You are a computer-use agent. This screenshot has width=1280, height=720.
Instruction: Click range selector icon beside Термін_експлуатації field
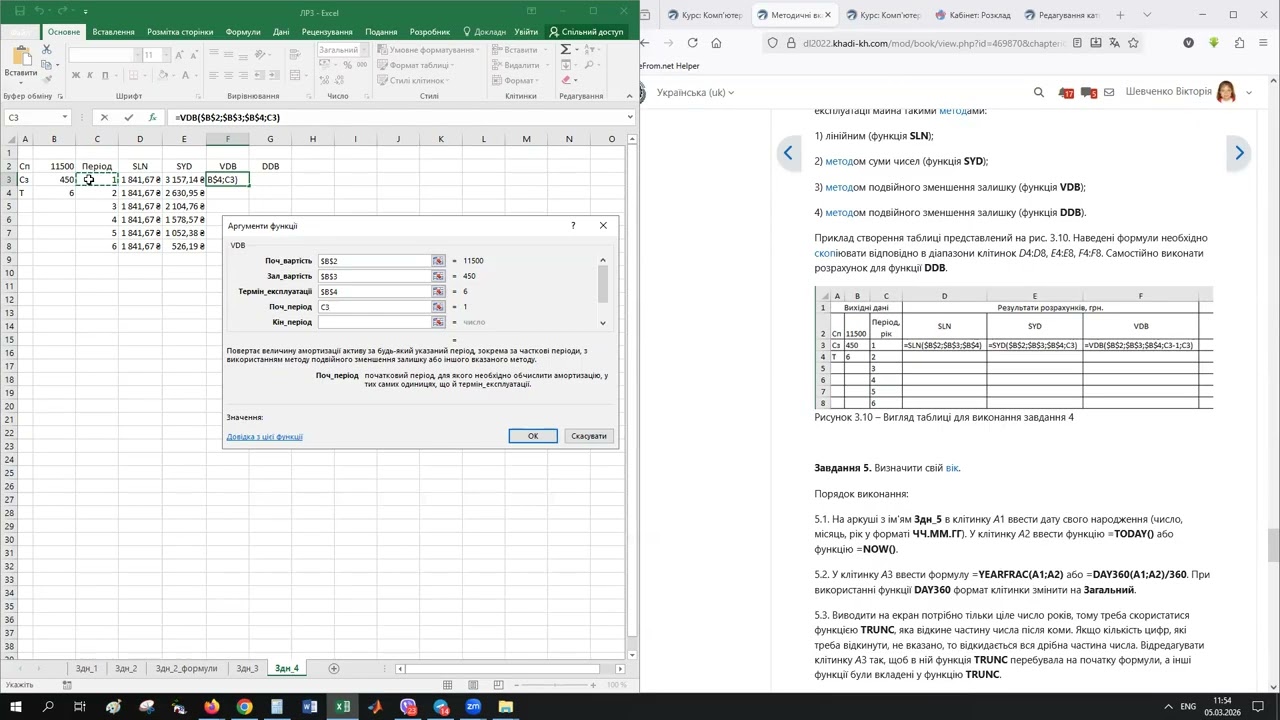point(438,292)
